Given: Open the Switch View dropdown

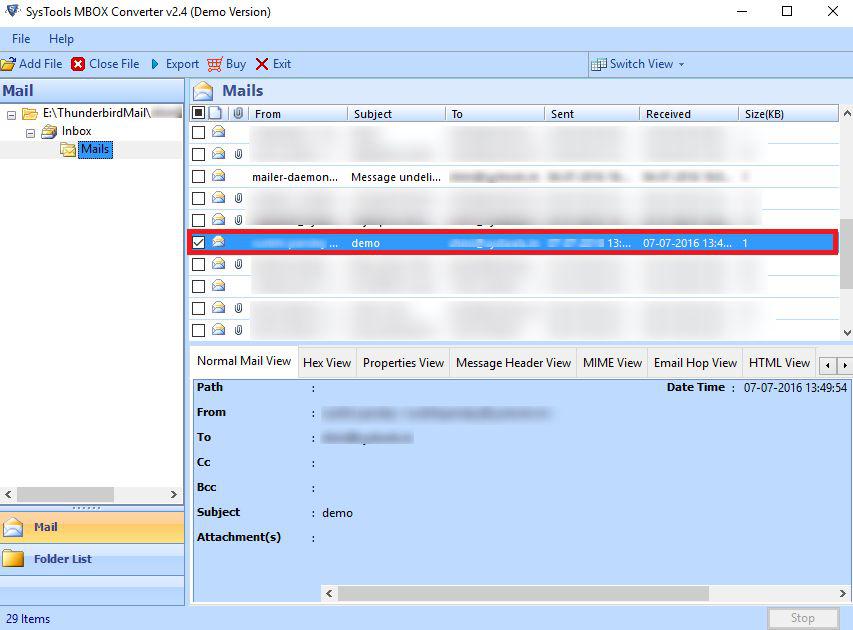Looking at the screenshot, I should pos(638,63).
